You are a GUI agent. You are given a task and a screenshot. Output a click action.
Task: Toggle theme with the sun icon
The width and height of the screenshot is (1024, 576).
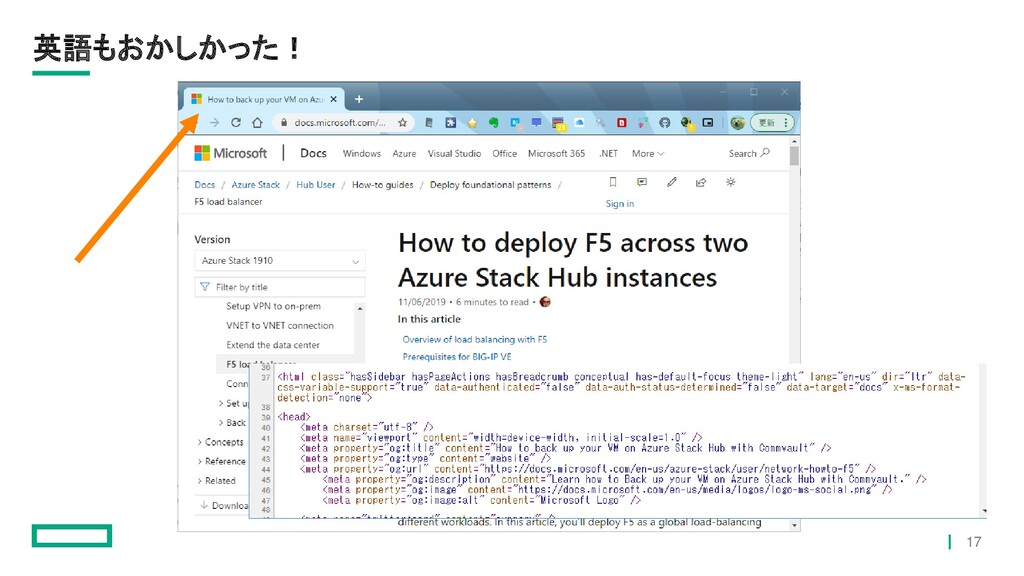tap(730, 182)
